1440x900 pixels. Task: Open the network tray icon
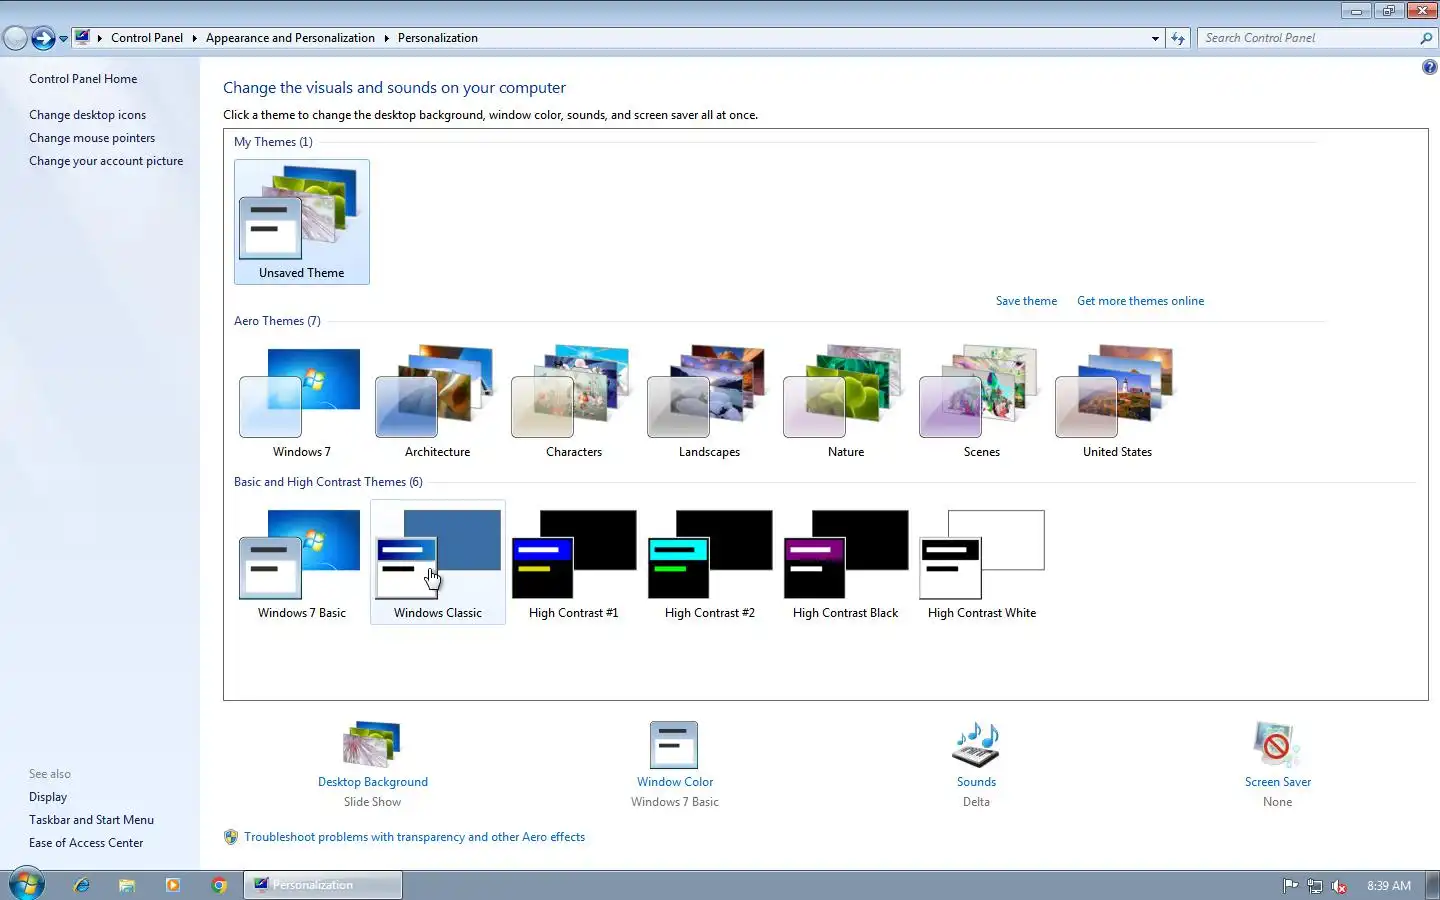[1315, 885]
